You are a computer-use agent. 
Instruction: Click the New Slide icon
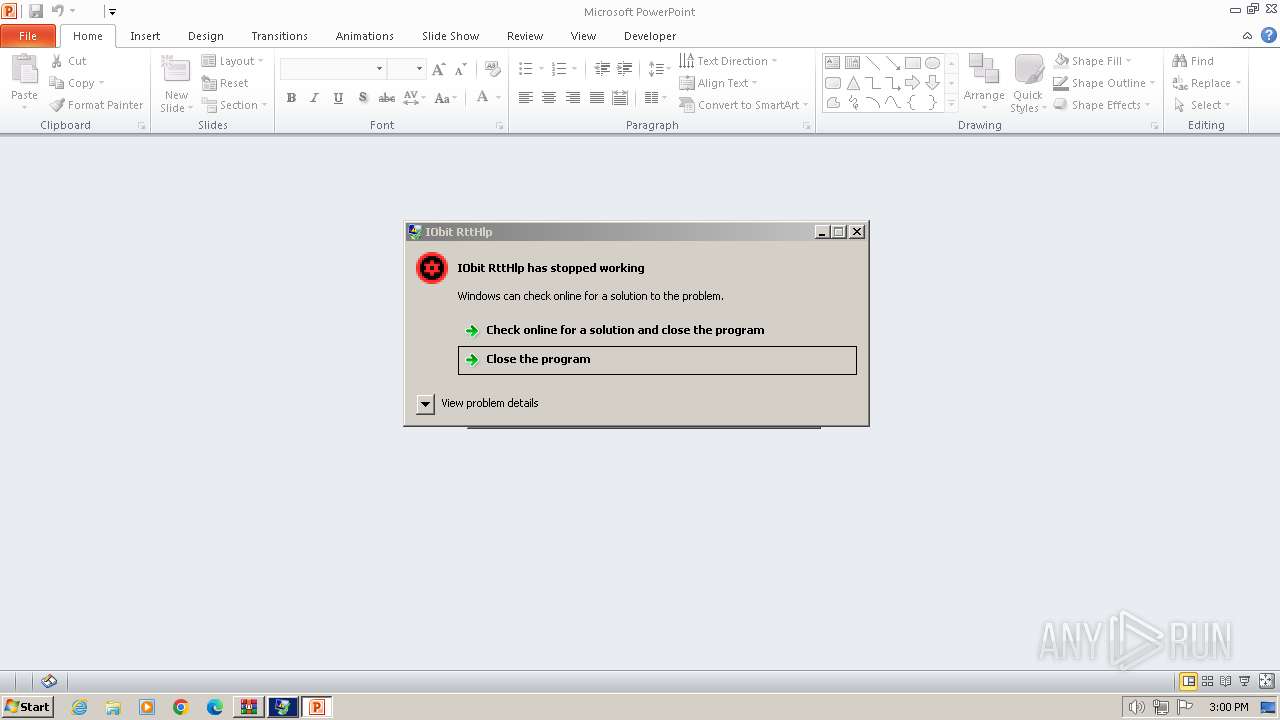(x=176, y=70)
